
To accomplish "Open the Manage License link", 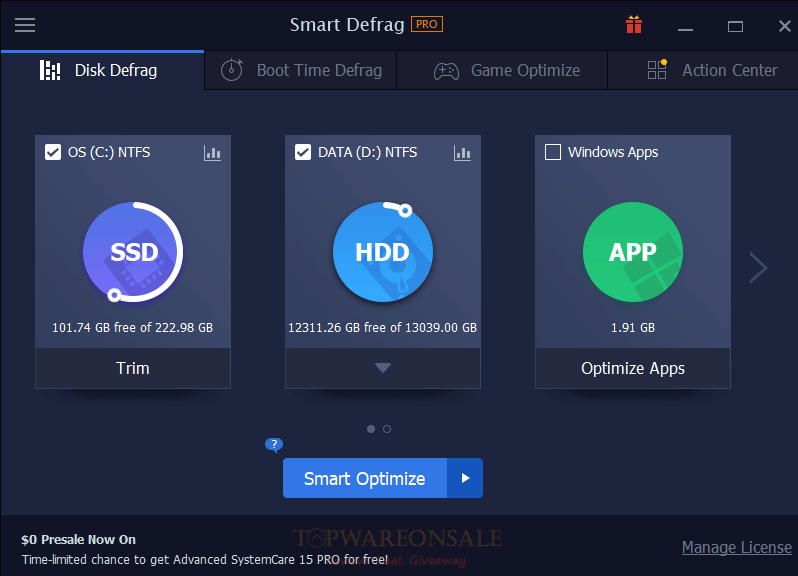I will 736,548.
